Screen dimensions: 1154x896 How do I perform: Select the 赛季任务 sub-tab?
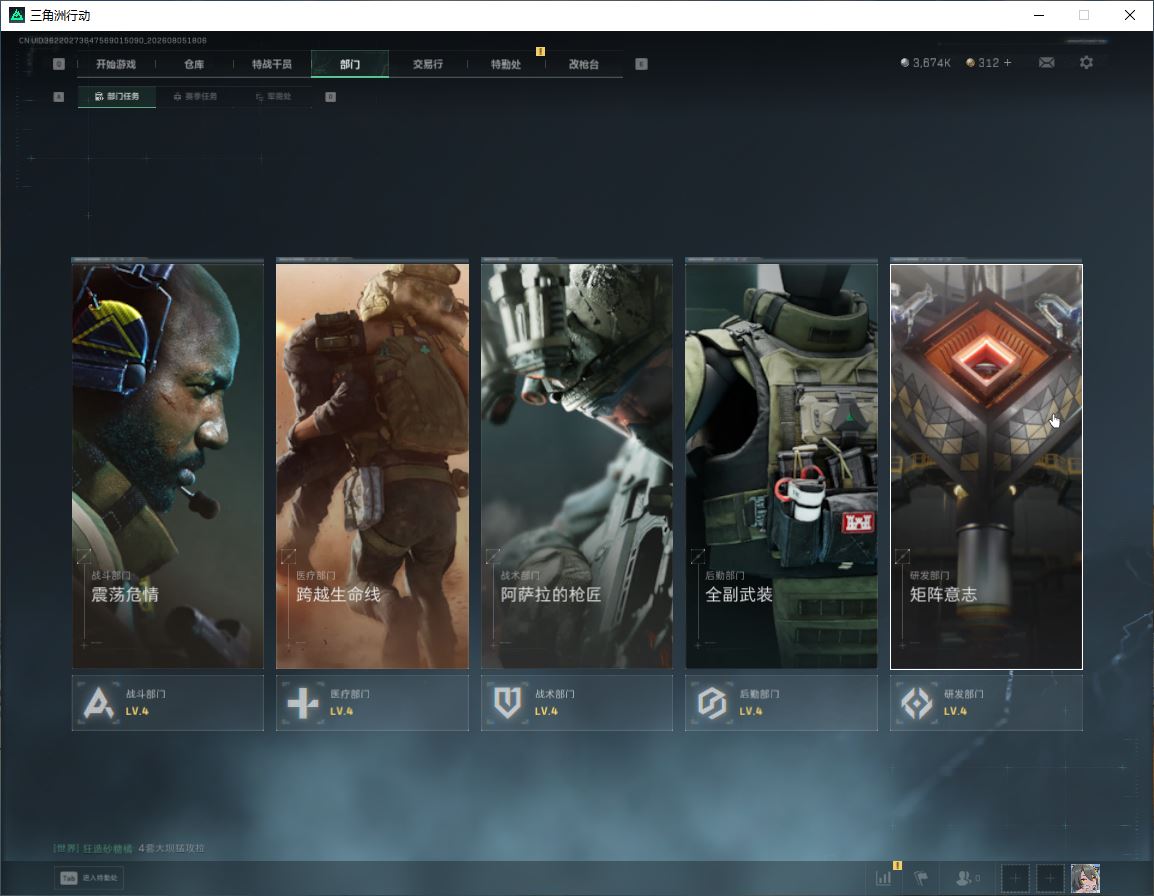coord(195,96)
